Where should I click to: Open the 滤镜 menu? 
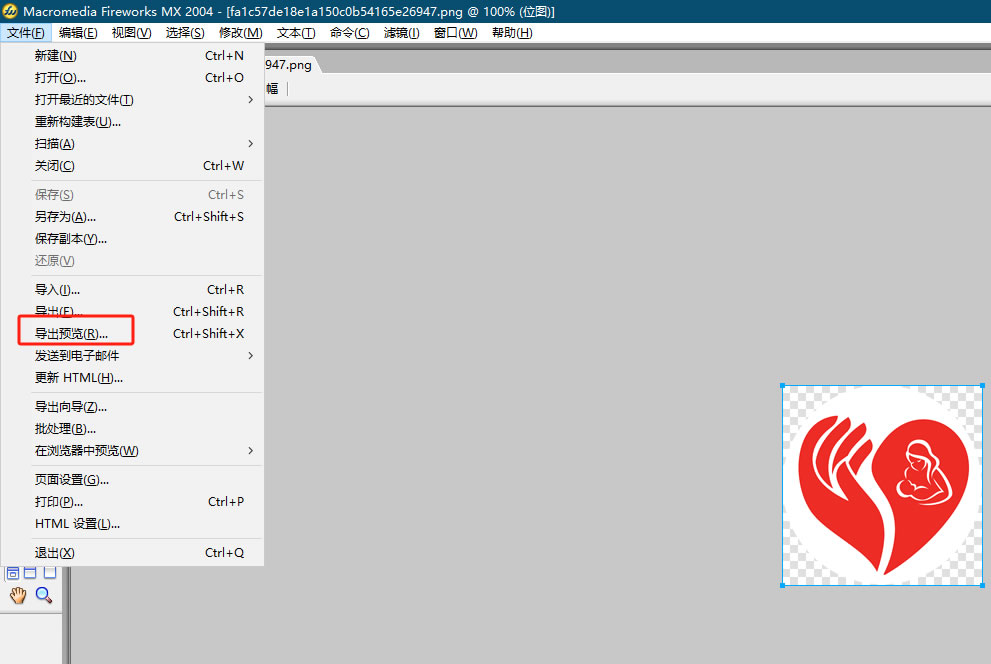[402, 33]
